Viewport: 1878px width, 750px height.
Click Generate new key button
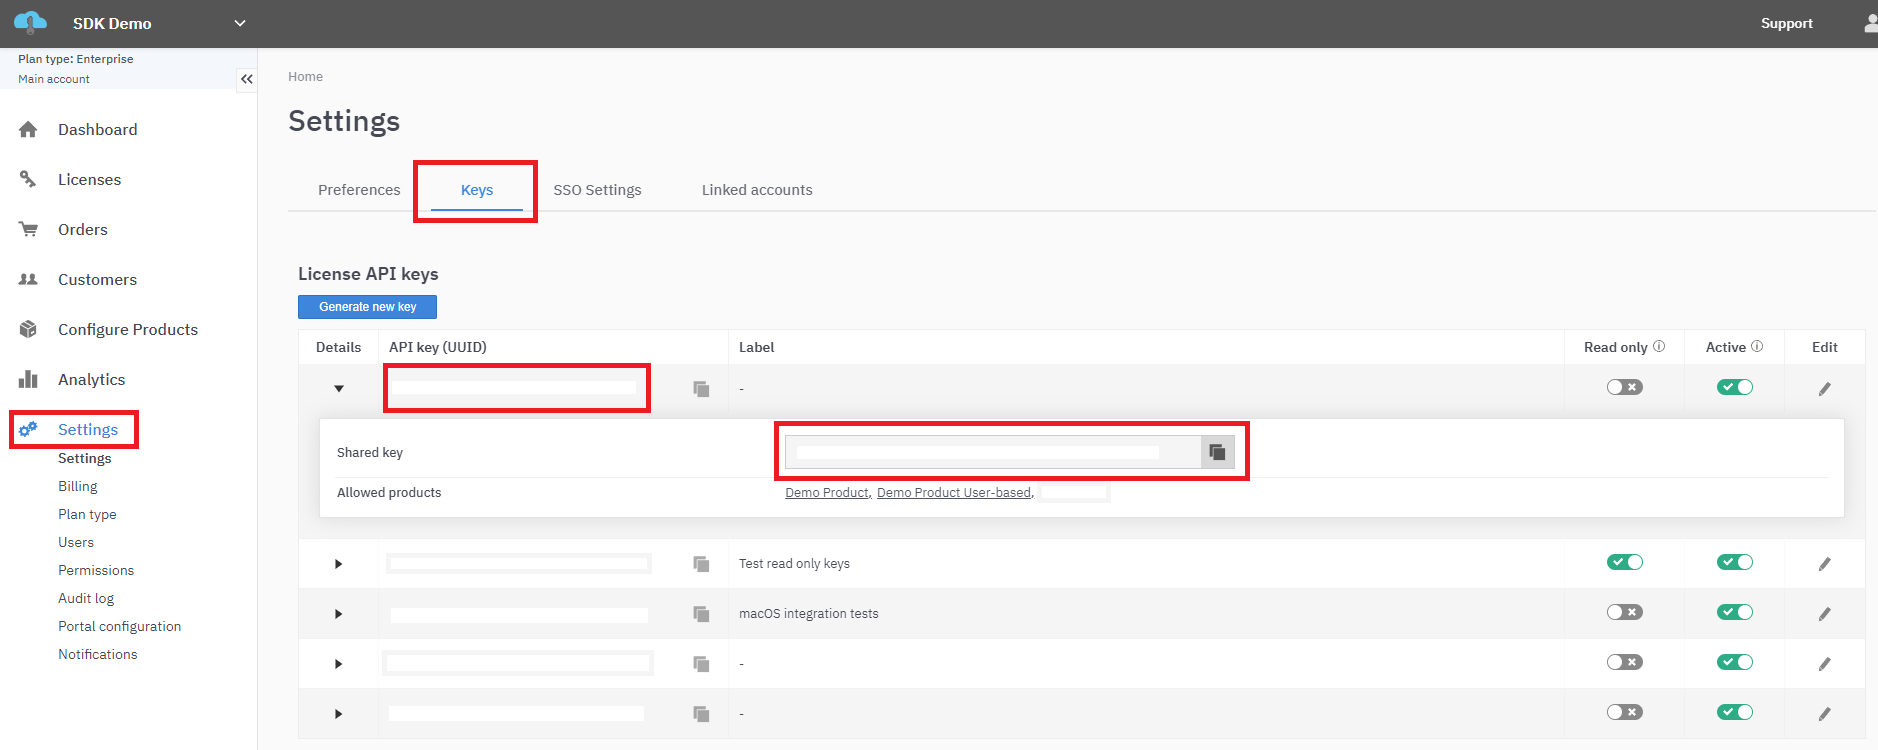367,307
